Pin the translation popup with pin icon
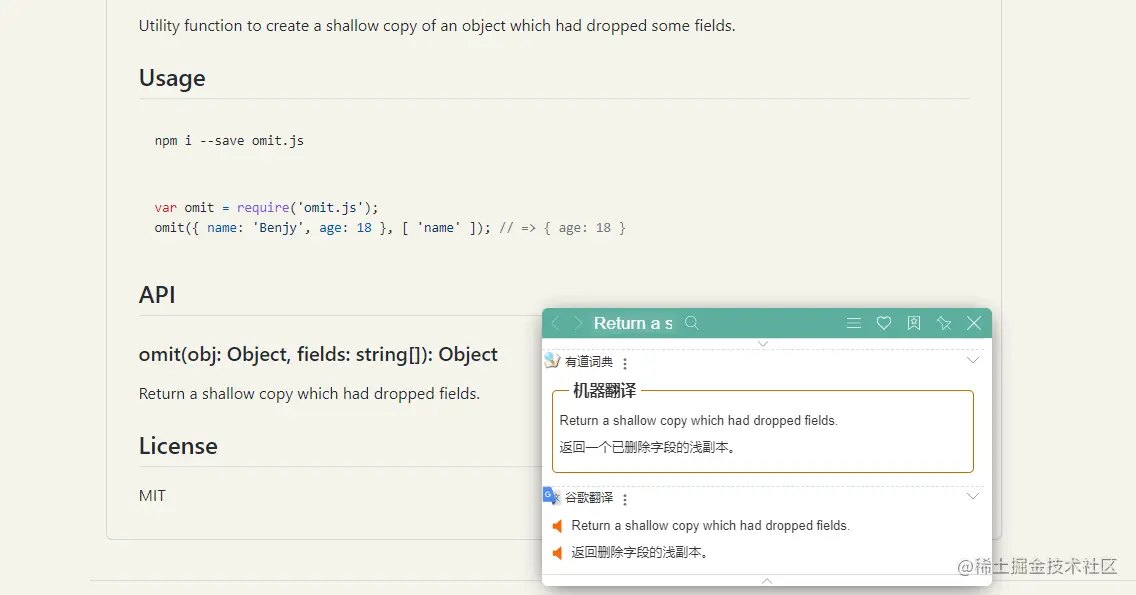1136x595 pixels. [944, 323]
